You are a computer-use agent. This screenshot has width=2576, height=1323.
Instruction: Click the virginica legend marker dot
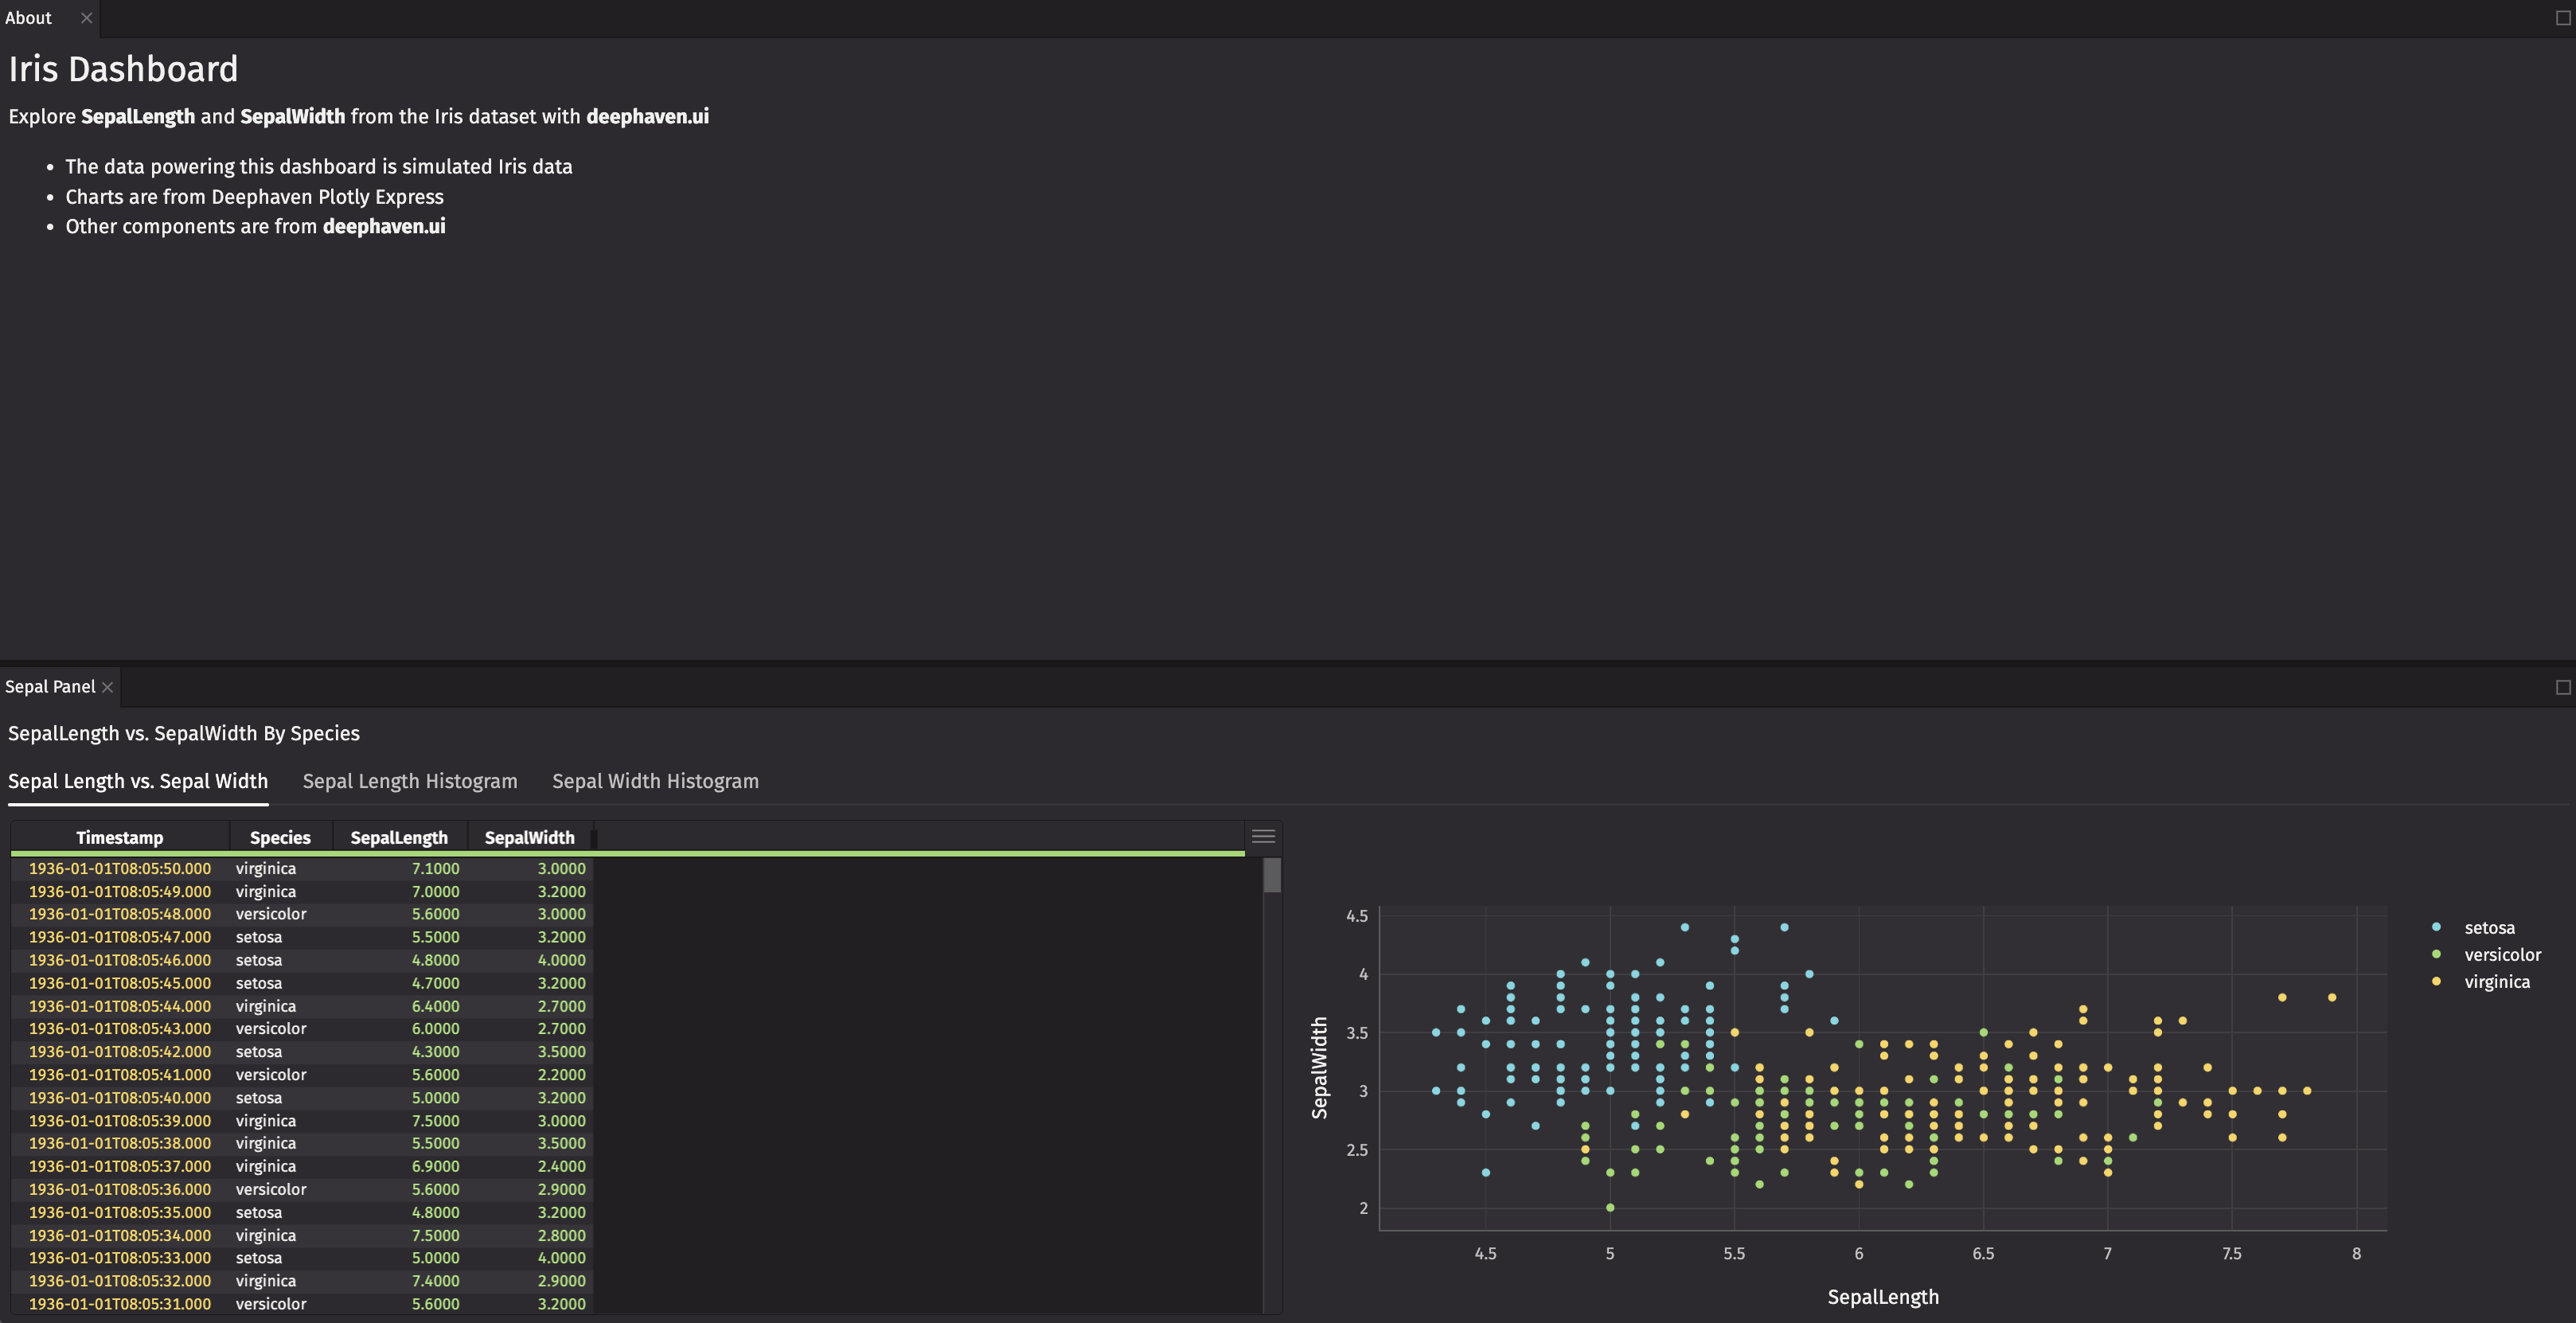coord(2436,981)
